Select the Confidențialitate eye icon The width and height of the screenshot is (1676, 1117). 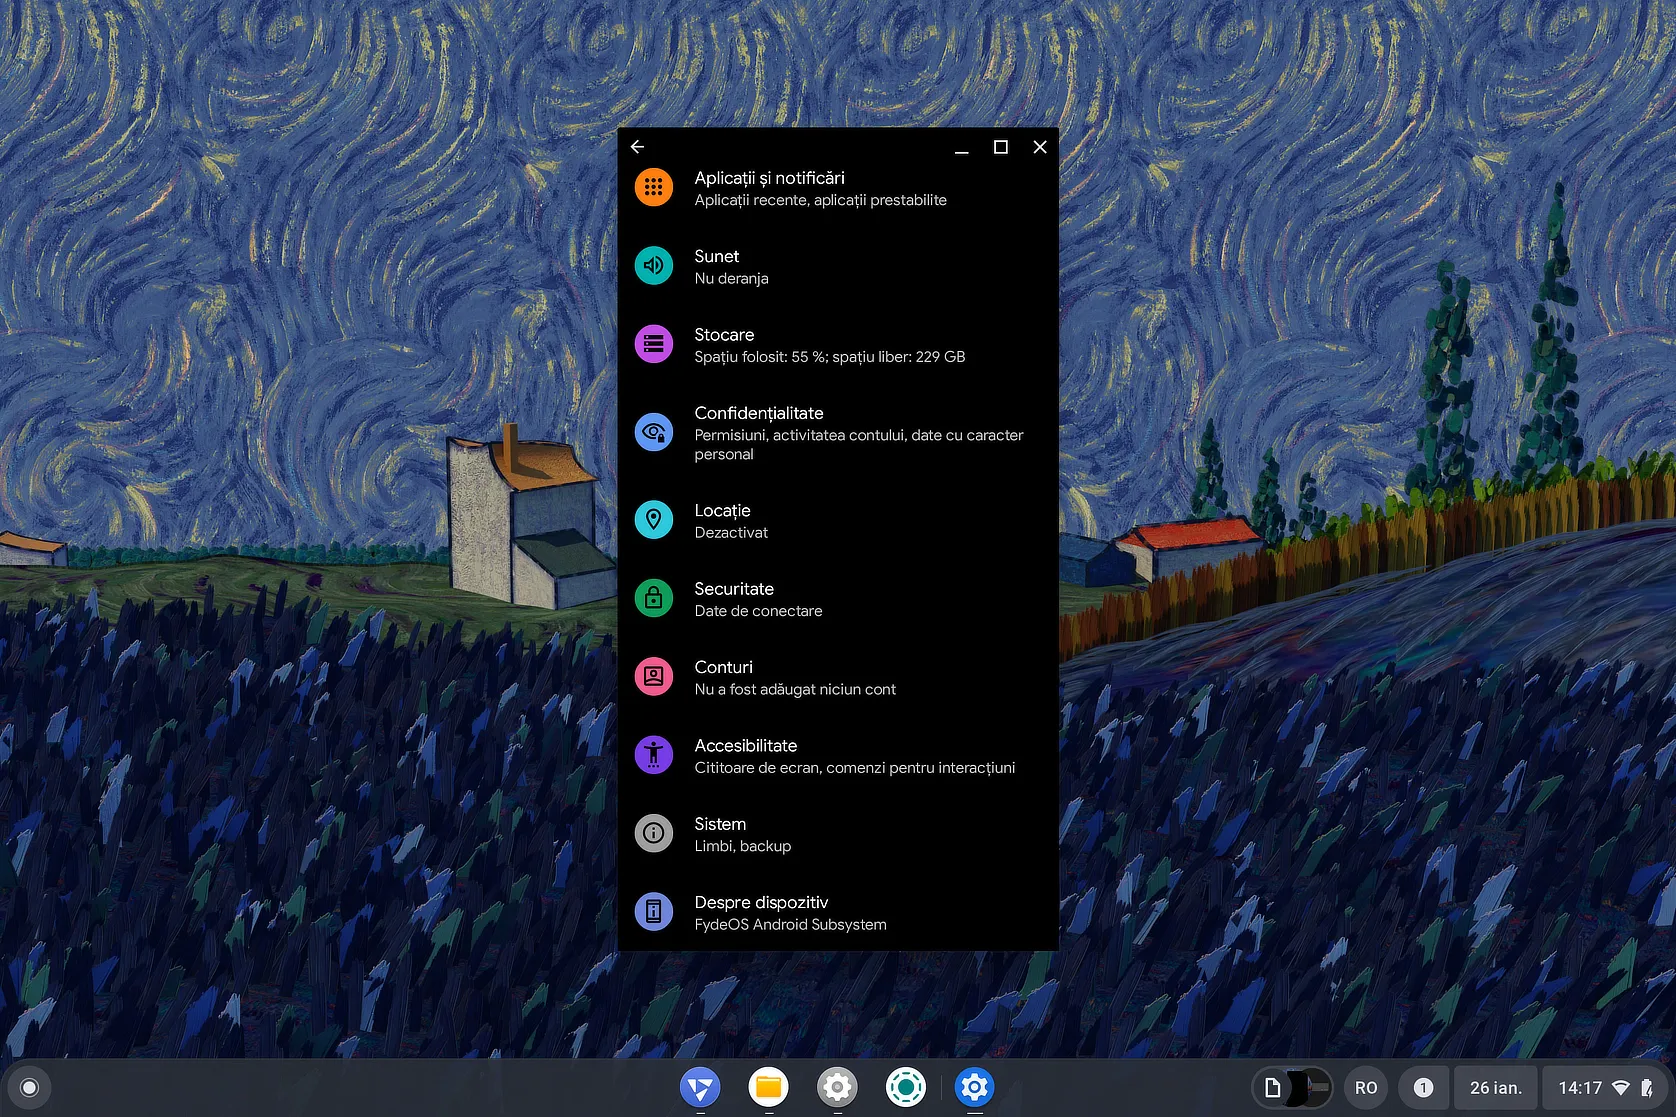tap(654, 432)
